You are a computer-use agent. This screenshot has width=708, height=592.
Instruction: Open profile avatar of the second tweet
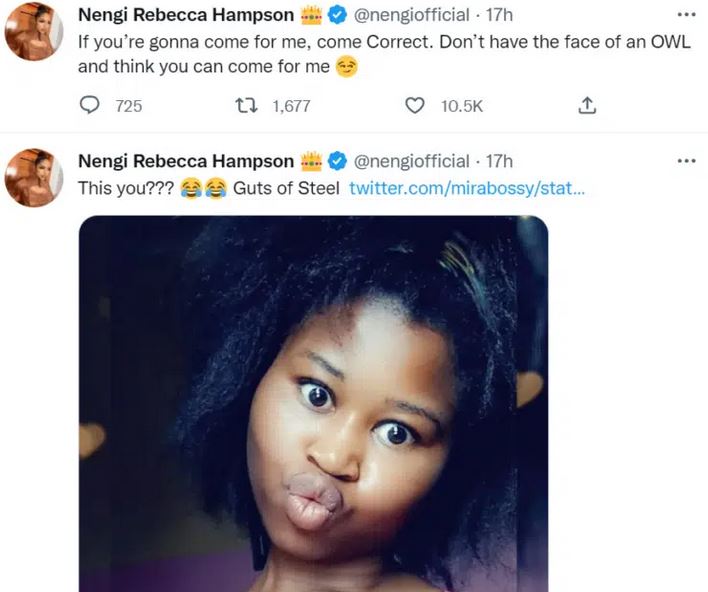pyautogui.click(x=34, y=178)
